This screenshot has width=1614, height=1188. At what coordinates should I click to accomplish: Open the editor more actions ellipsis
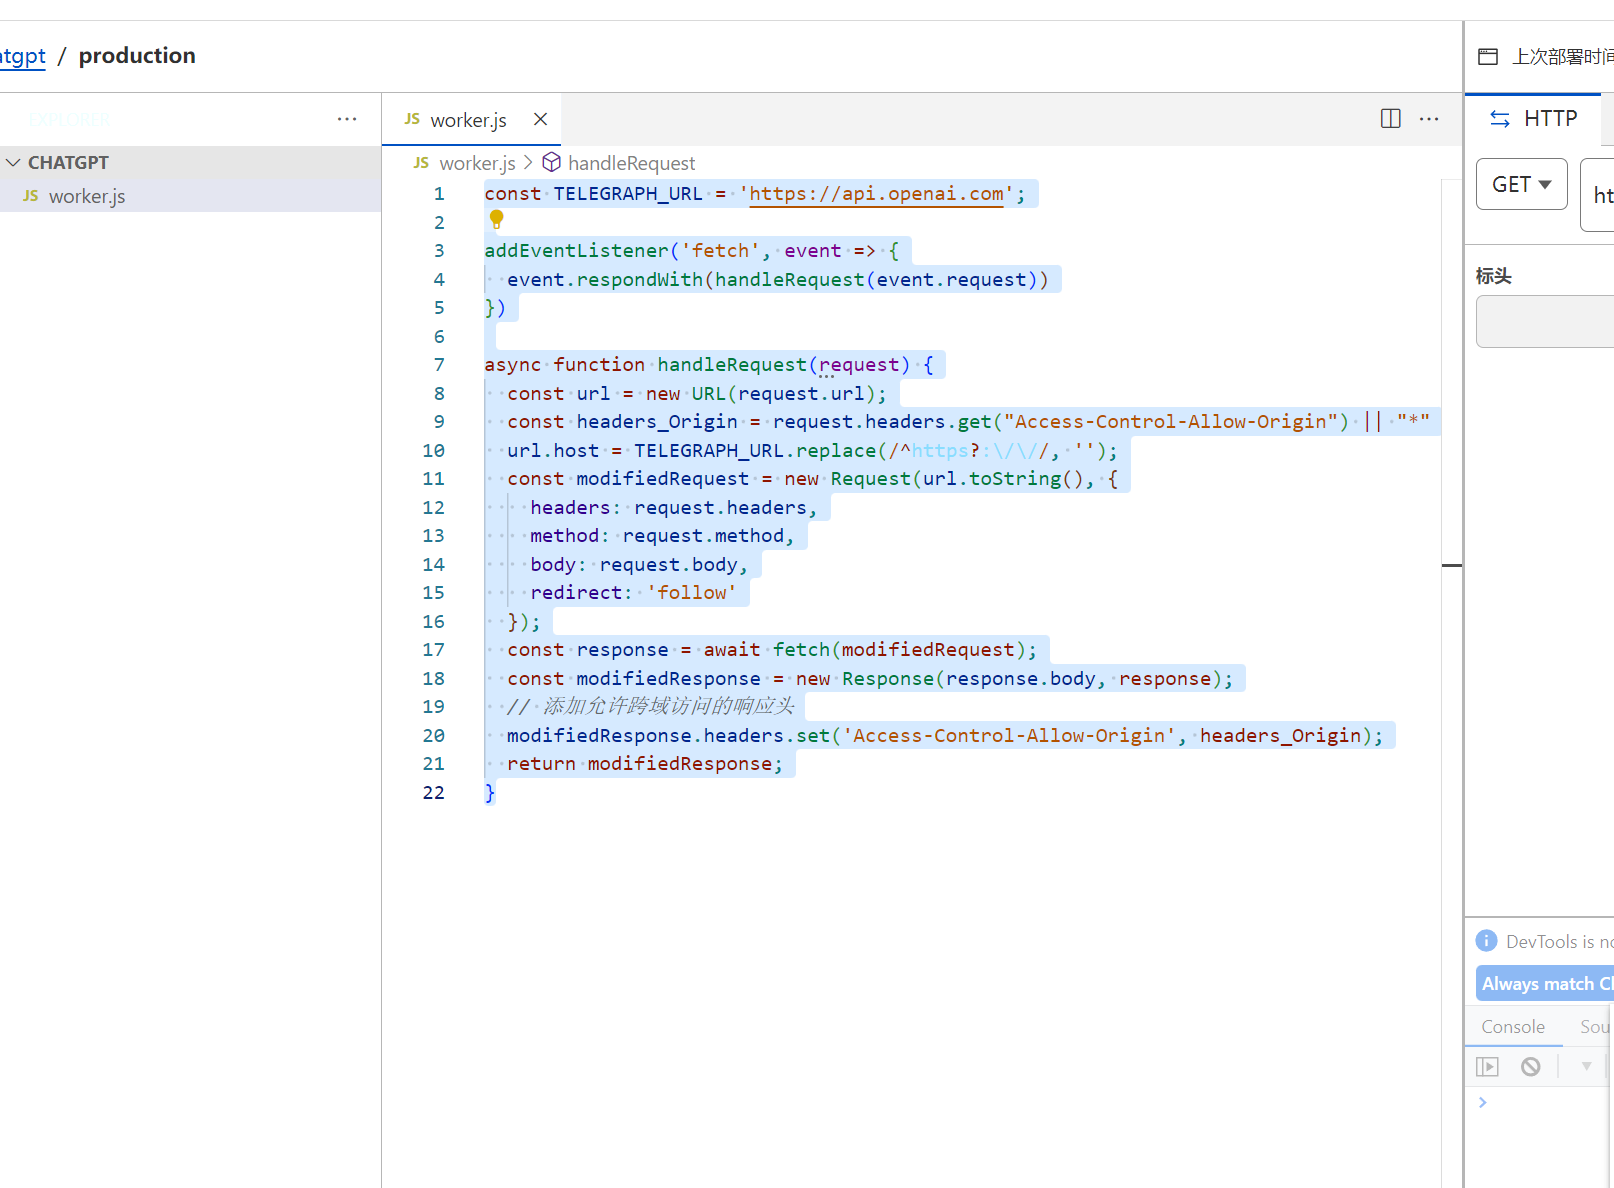point(1428,118)
